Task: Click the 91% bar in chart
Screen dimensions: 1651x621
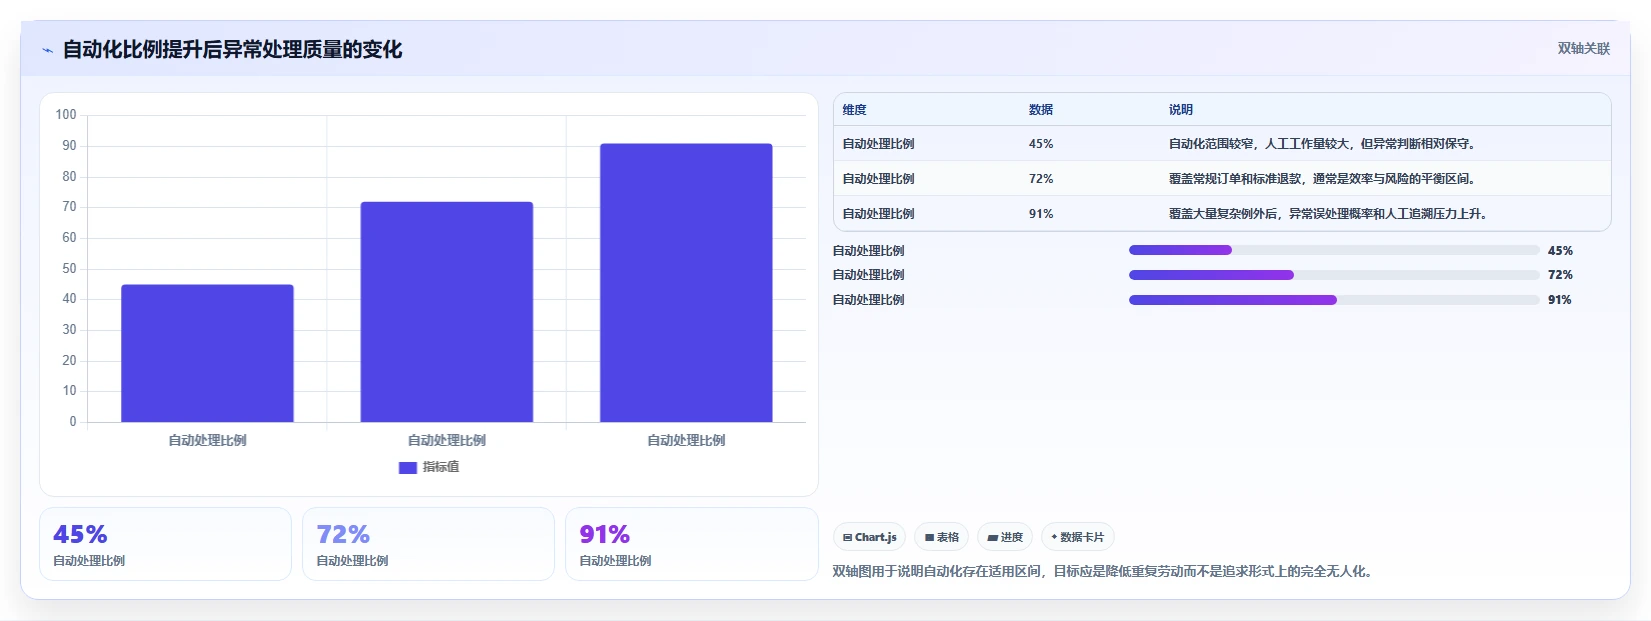Action: click(686, 283)
